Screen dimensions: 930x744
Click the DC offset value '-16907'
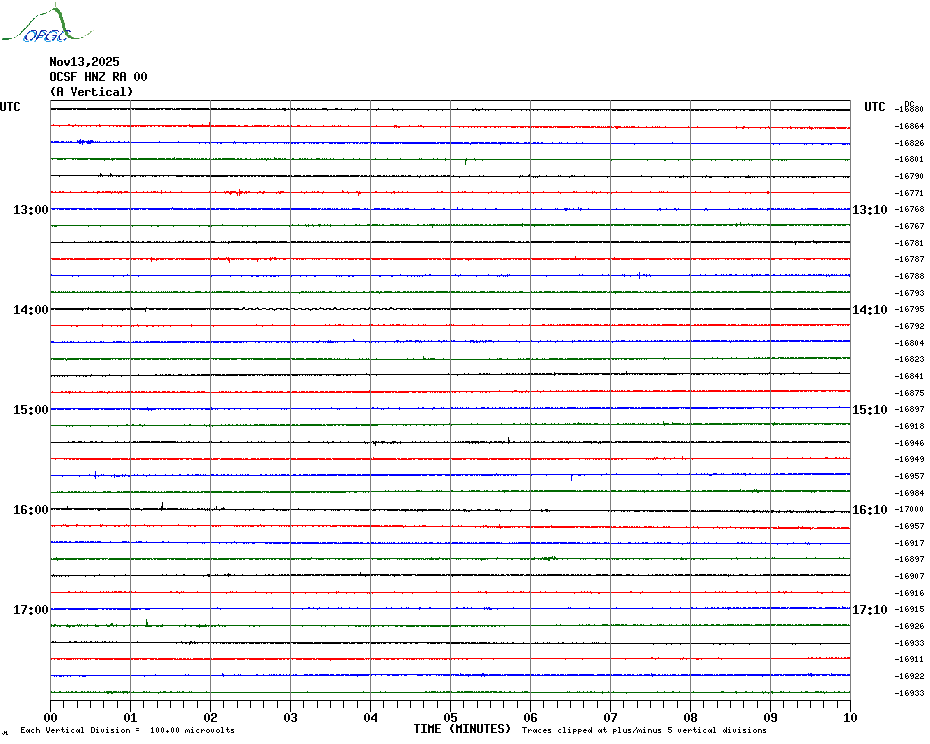(x=909, y=576)
